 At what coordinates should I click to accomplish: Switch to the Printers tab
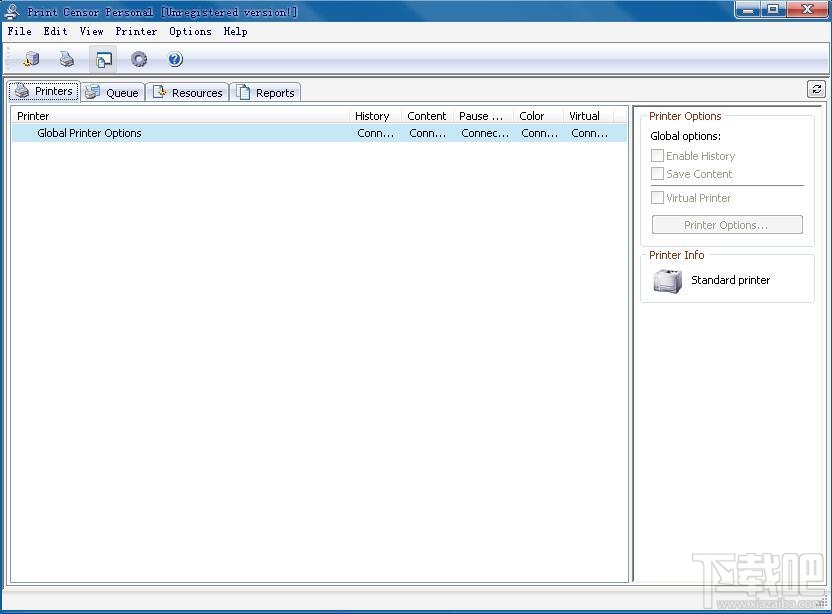click(44, 91)
